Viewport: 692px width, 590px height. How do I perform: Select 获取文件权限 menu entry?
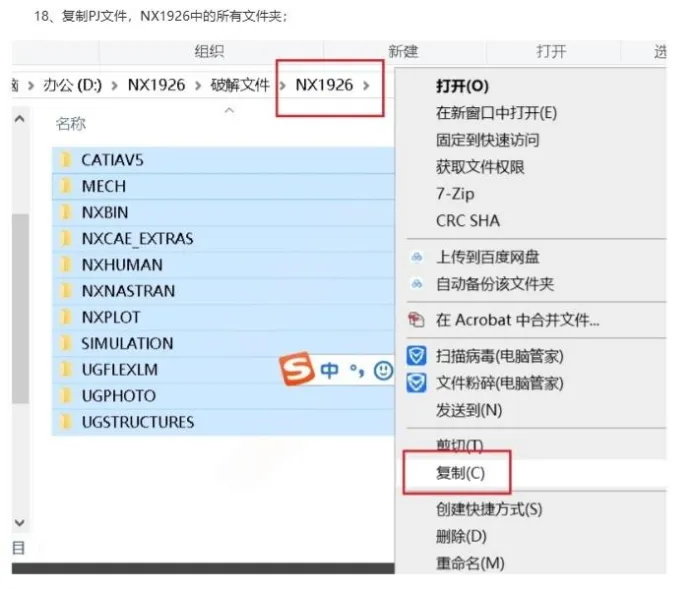[480, 167]
